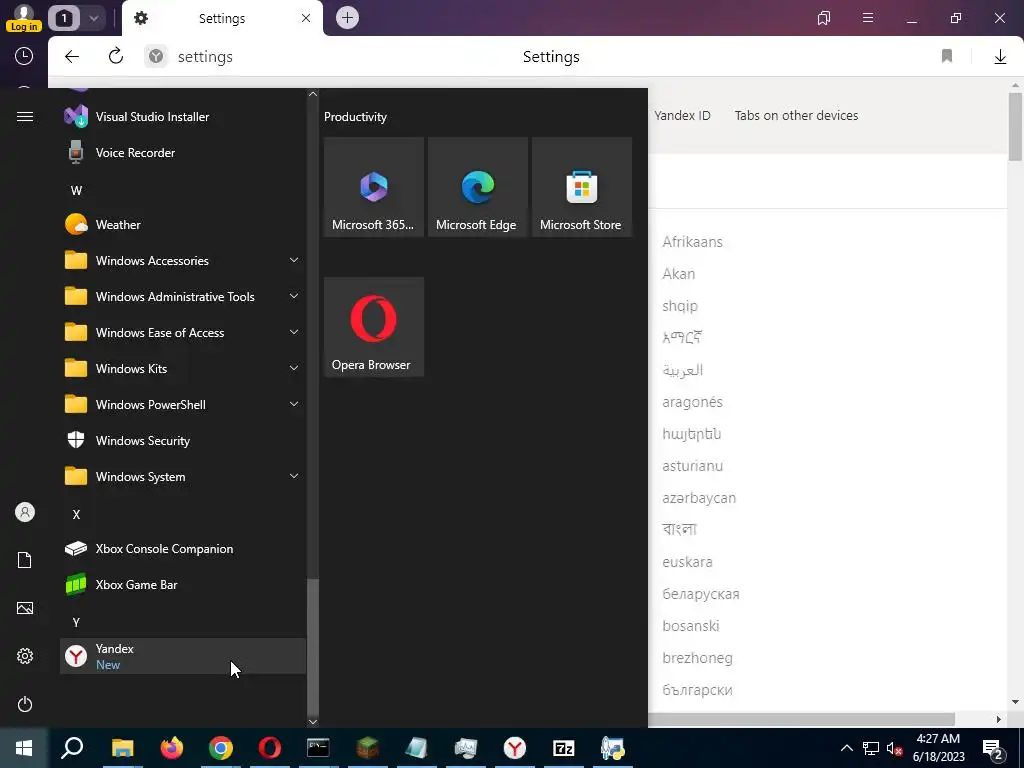Open Yandex browser main menu
Image resolution: width=1024 pixels, height=768 pixels.
[x=868, y=18]
